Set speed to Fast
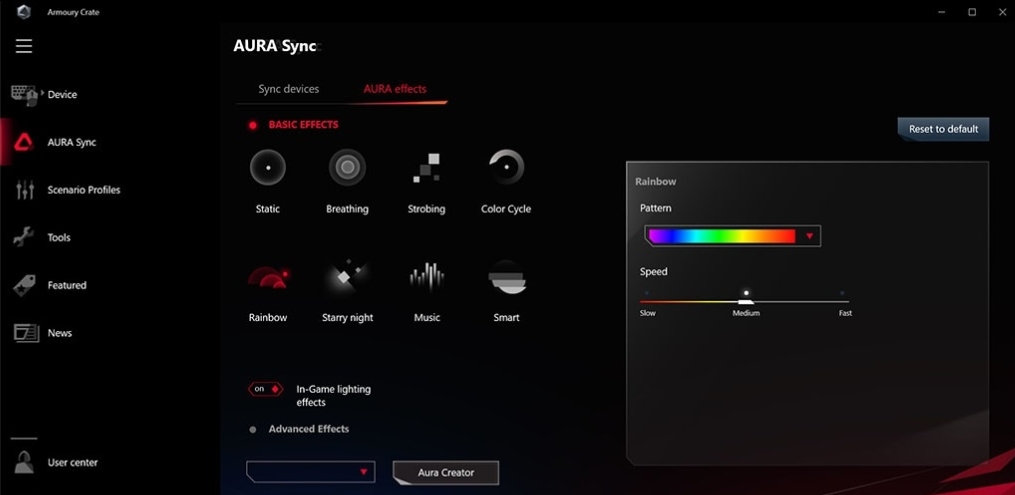The height and width of the screenshot is (495, 1015). (845, 313)
